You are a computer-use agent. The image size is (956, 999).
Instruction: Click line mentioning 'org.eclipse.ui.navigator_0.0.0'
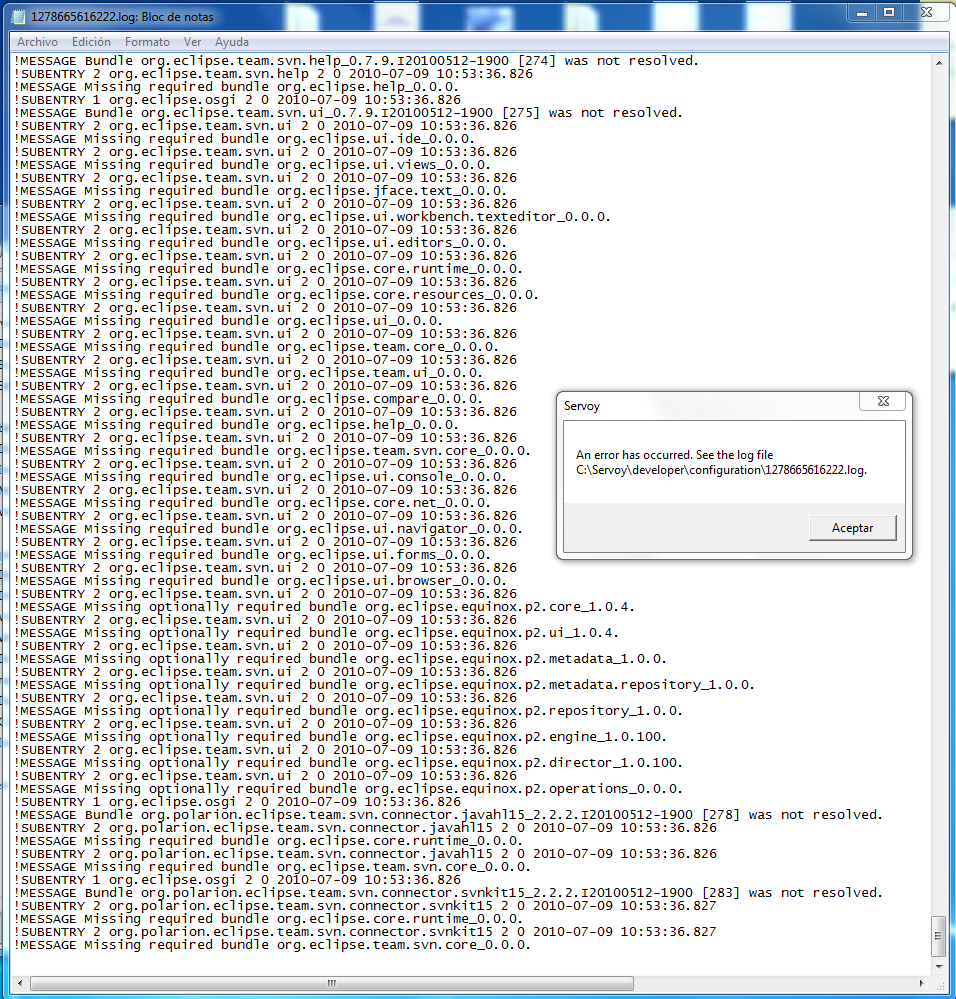[x=268, y=529]
